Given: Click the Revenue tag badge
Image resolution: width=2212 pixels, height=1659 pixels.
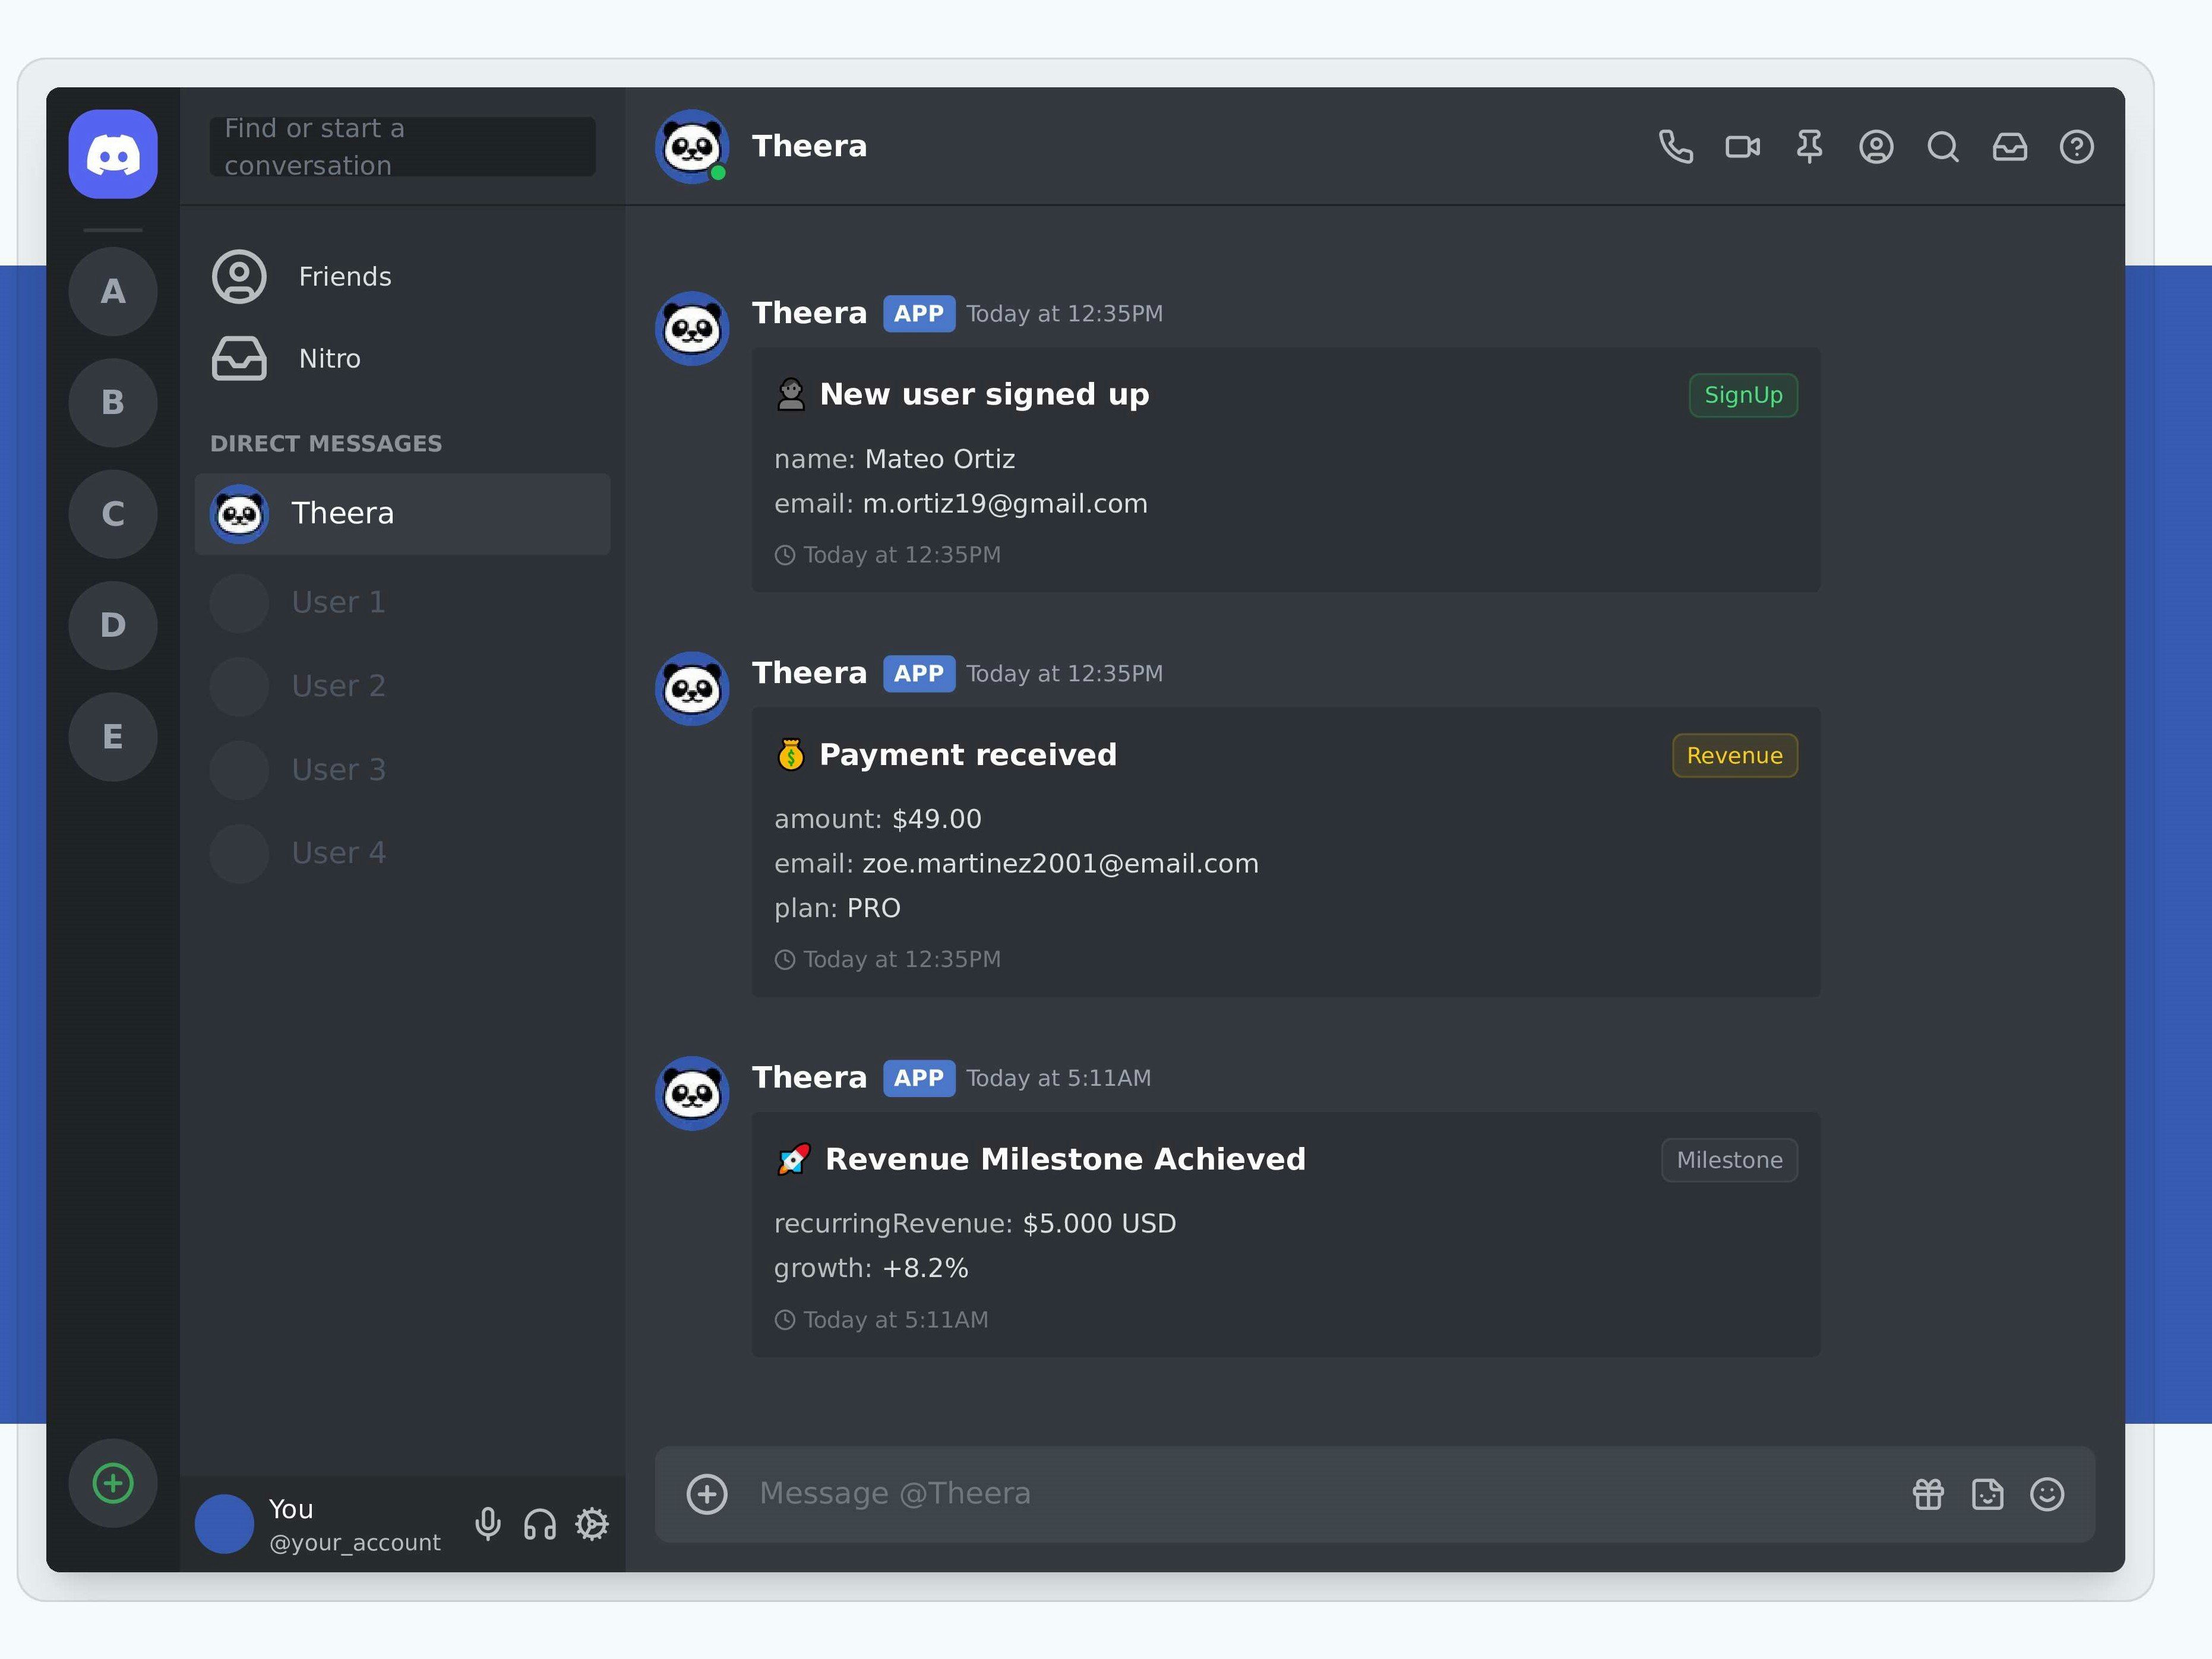Looking at the screenshot, I should [x=1735, y=755].
